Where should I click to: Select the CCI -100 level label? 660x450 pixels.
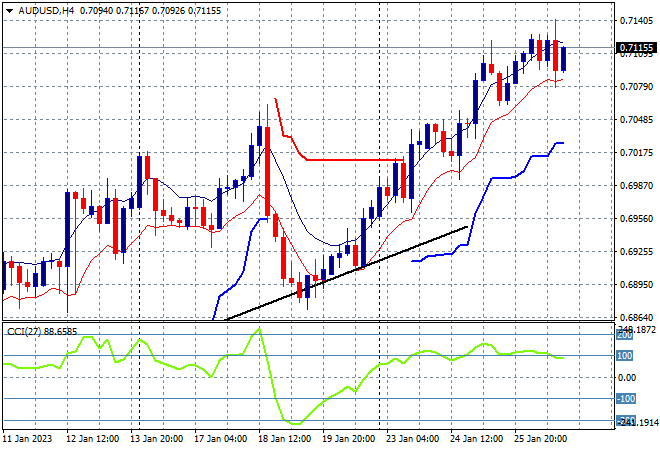point(625,399)
